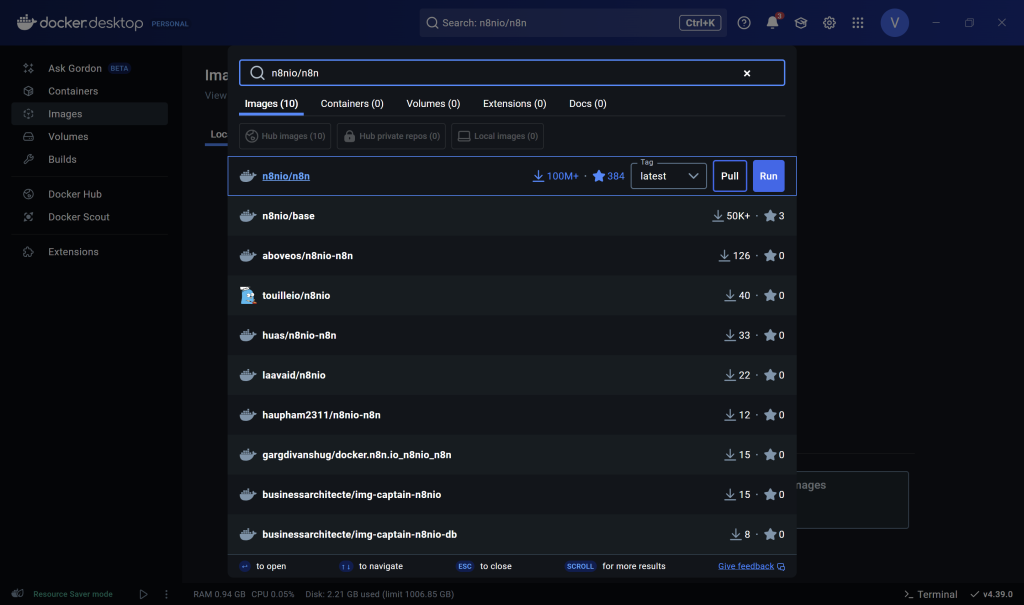Screen dimensions: 1024x605
Task: Switch to the Volumes (0) tab
Action: pyautogui.click(x=433, y=104)
